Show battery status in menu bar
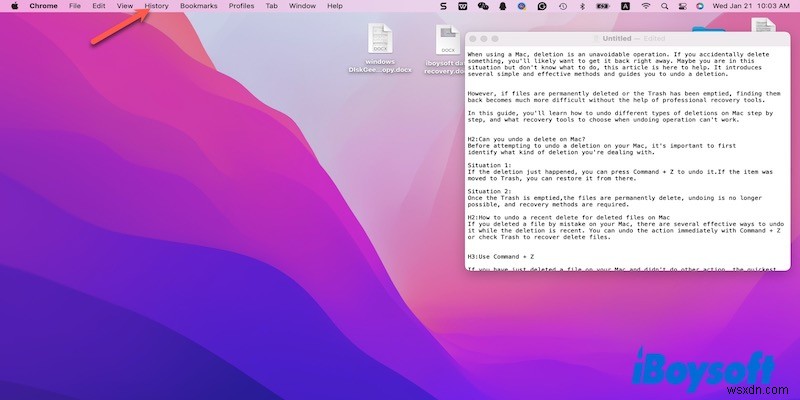Viewport: 800px width, 400px height. 603,6
